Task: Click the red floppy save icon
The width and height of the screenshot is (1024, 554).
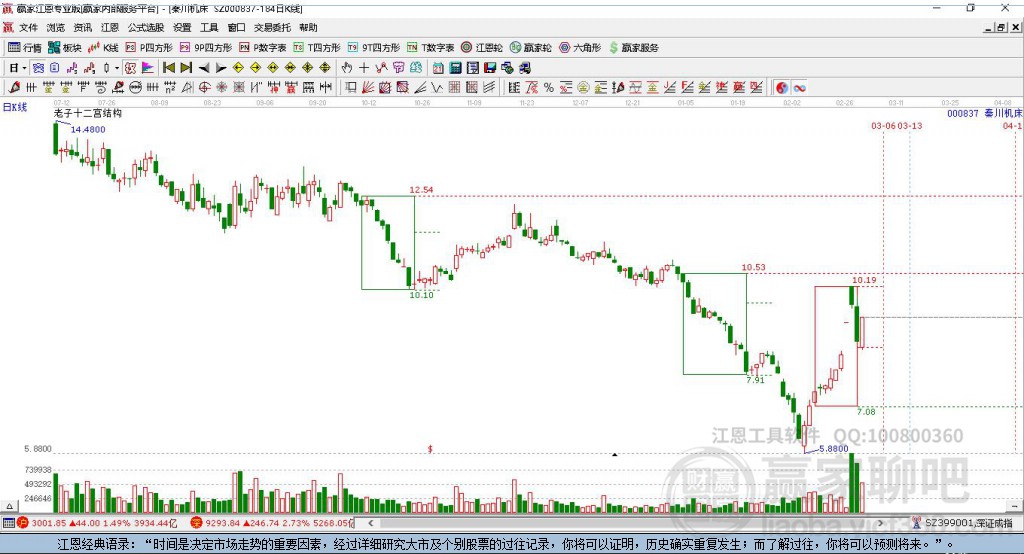Action: click(x=490, y=68)
